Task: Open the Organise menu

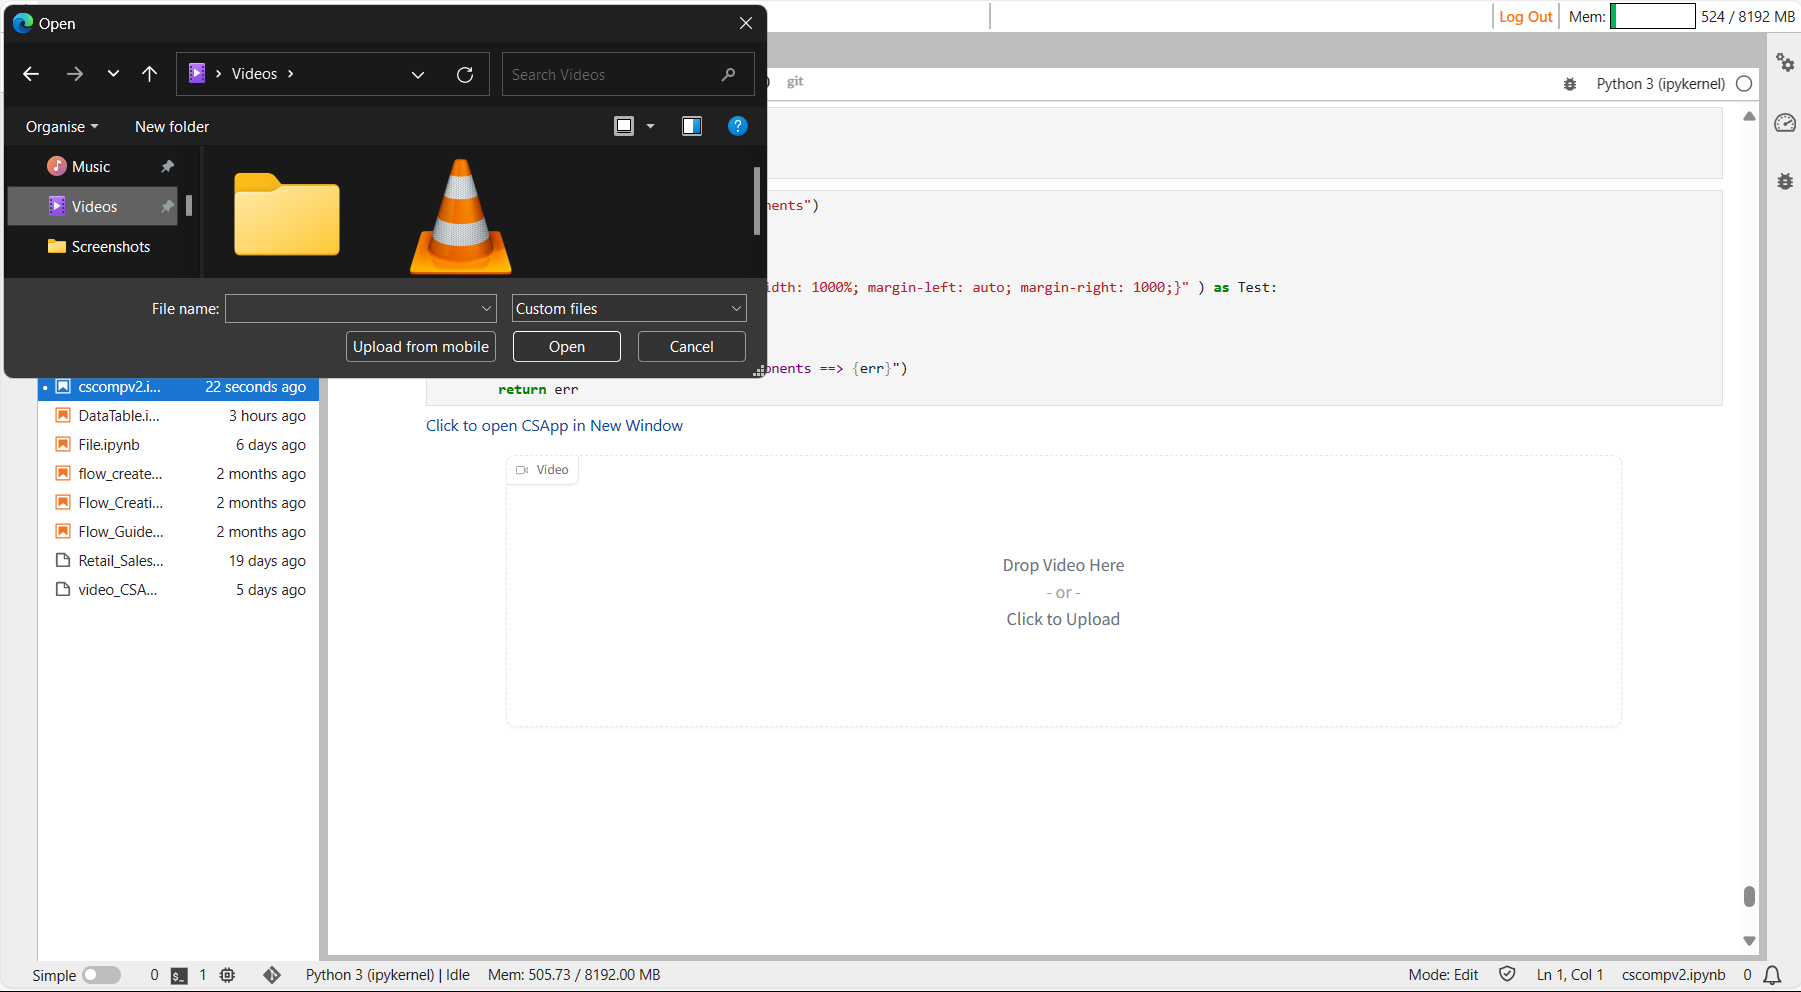Action: (62, 127)
